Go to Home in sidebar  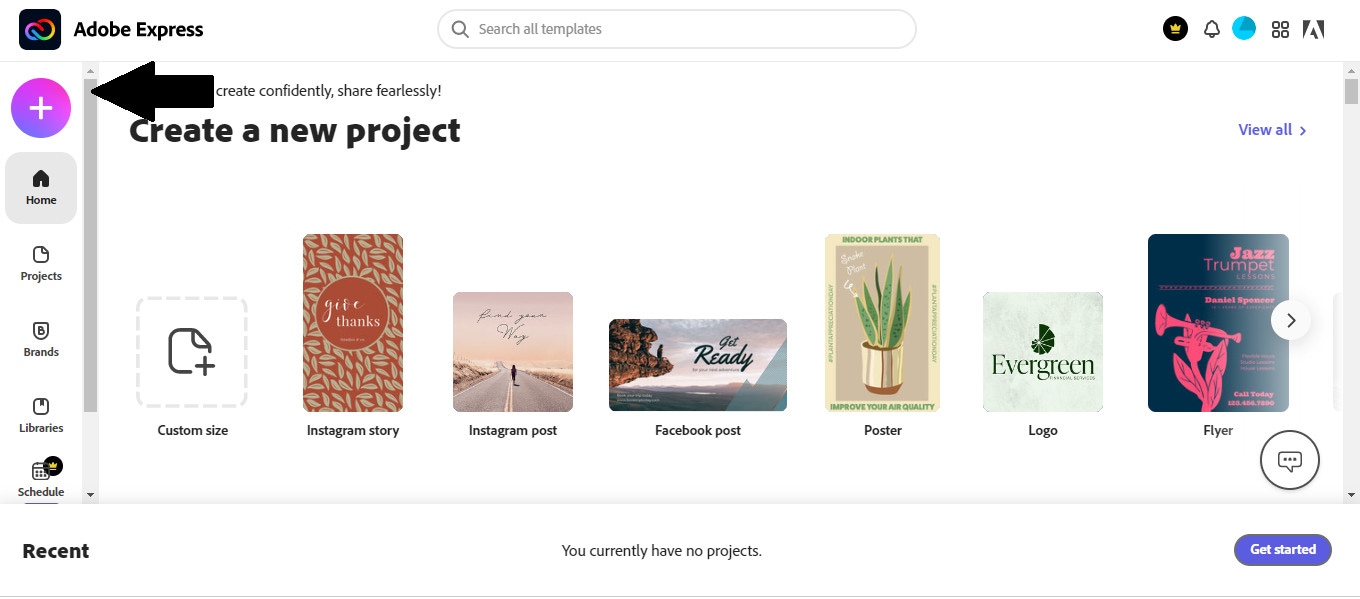(41, 187)
